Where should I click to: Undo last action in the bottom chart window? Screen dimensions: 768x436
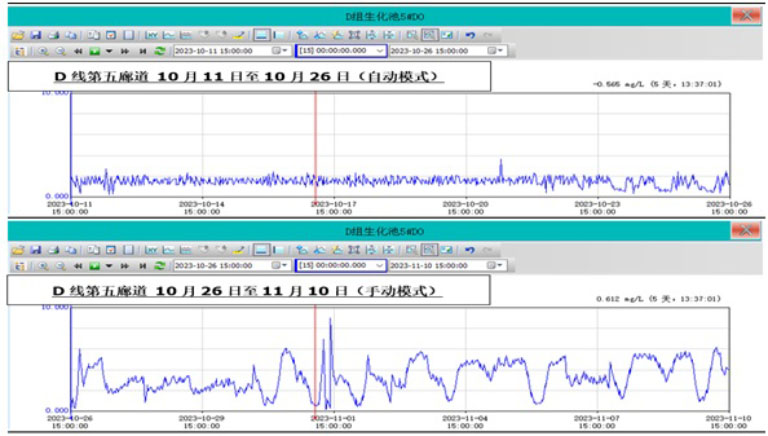(470, 250)
